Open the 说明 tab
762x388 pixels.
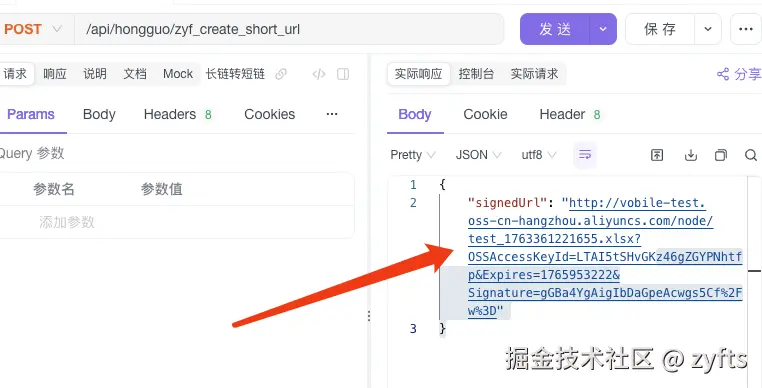[x=95, y=74]
